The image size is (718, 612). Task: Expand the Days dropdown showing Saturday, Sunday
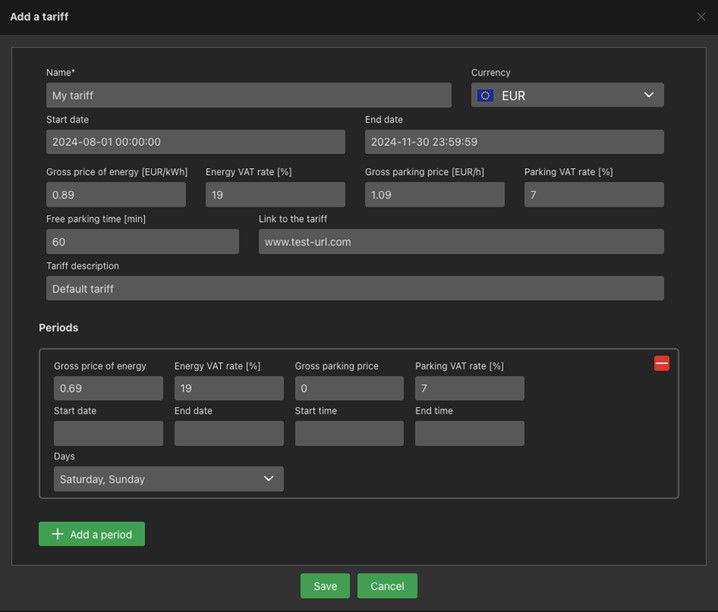[168, 479]
